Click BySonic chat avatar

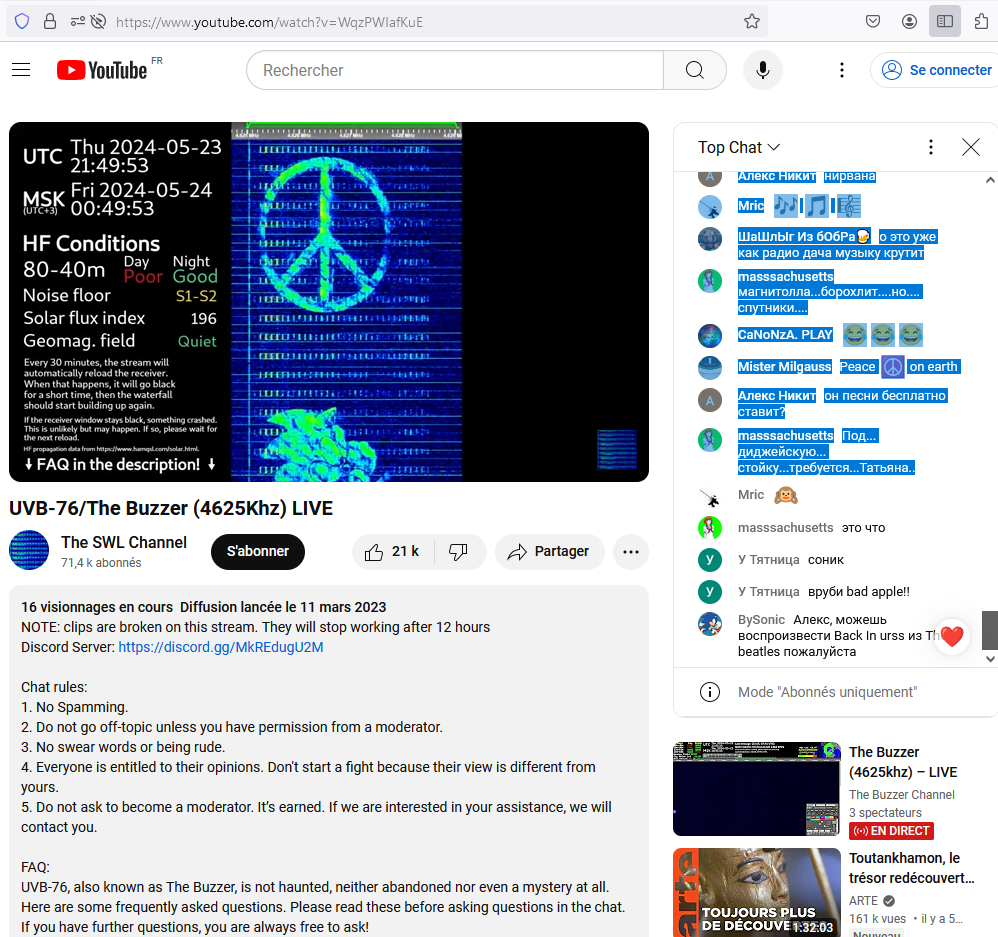pyautogui.click(x=710, y=624)
